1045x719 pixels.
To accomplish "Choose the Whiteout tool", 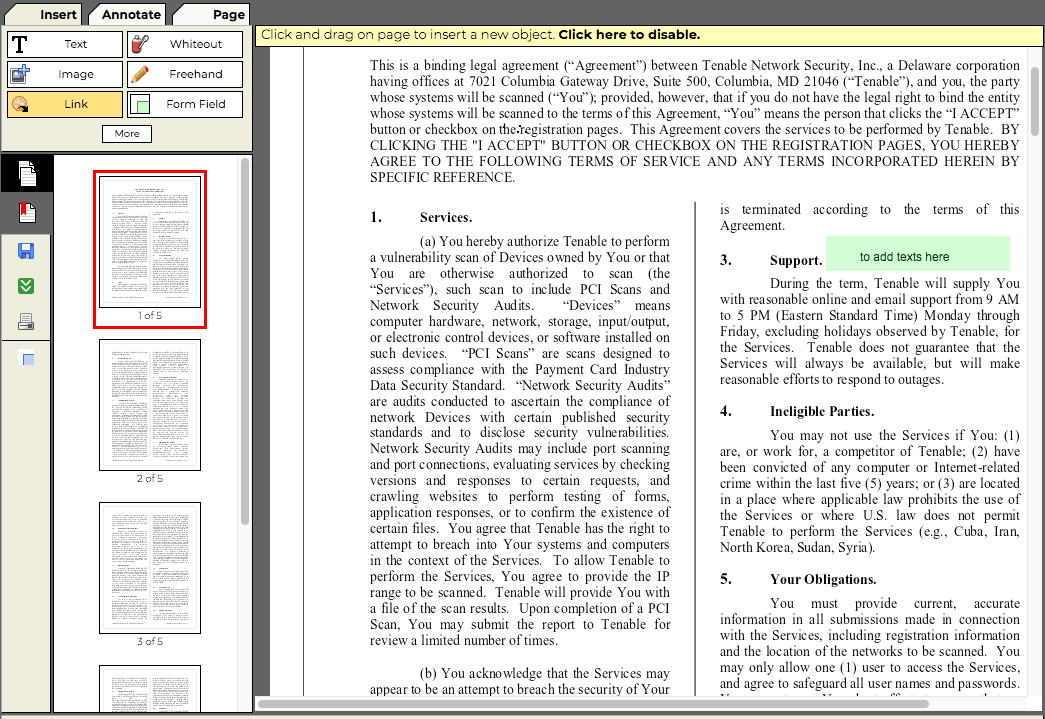I will (x=185, y=44).
